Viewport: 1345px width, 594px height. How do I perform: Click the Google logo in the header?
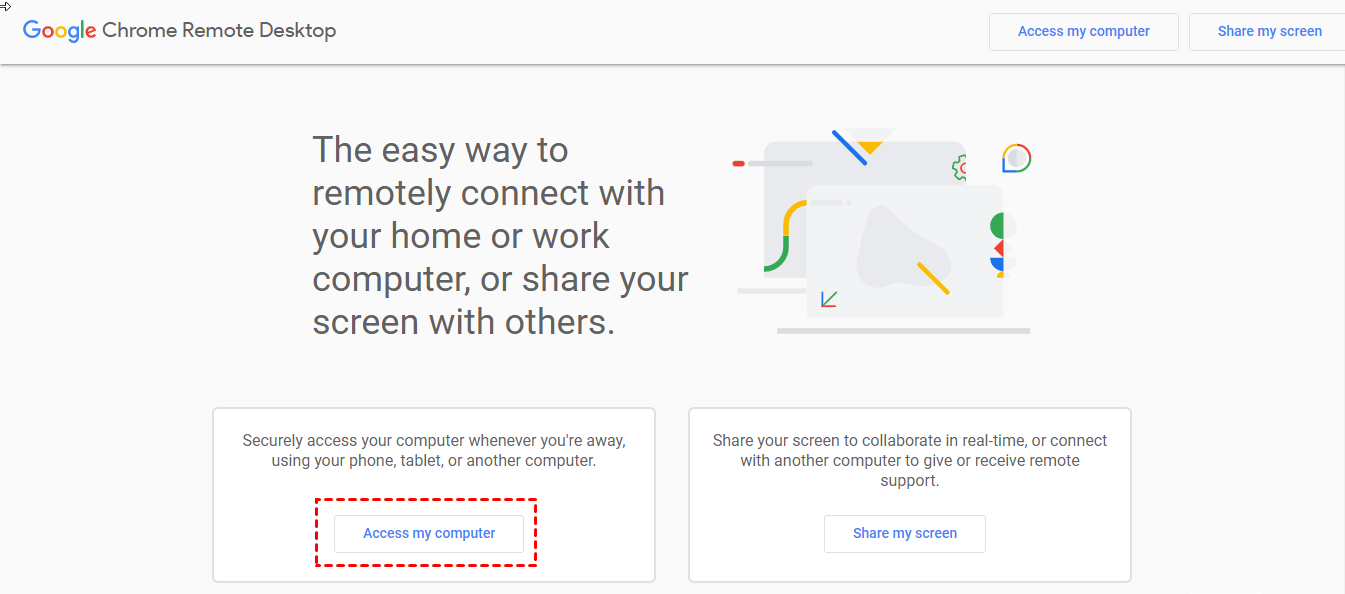tap(59, 31)
